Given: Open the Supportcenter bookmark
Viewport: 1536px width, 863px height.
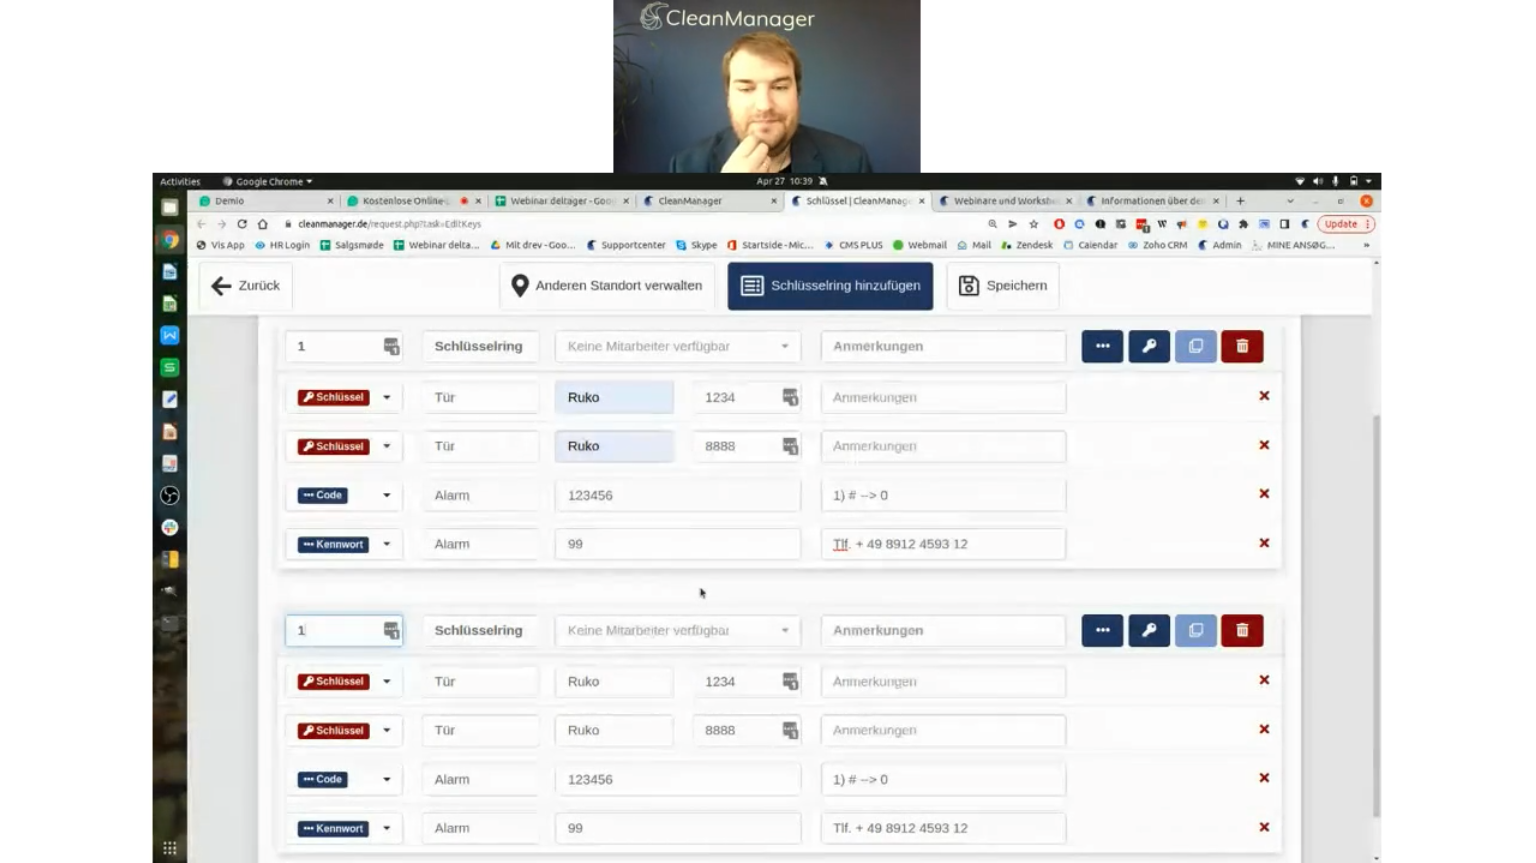Looking at the screenshot, I should point(626,245).
